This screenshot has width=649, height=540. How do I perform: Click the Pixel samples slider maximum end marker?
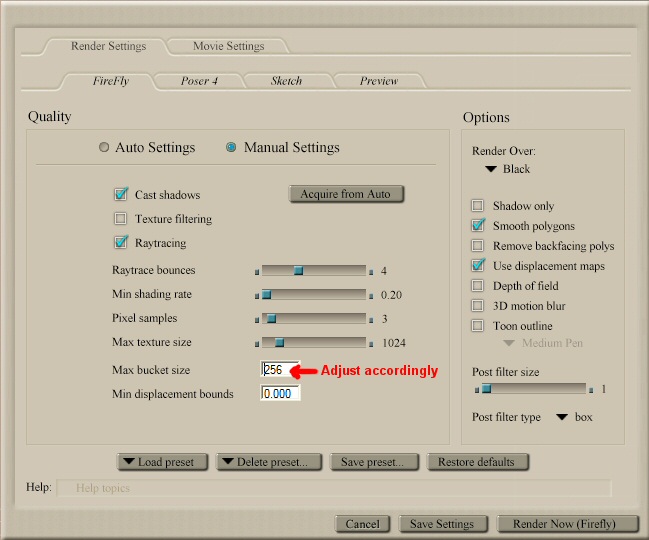(371, 320)
